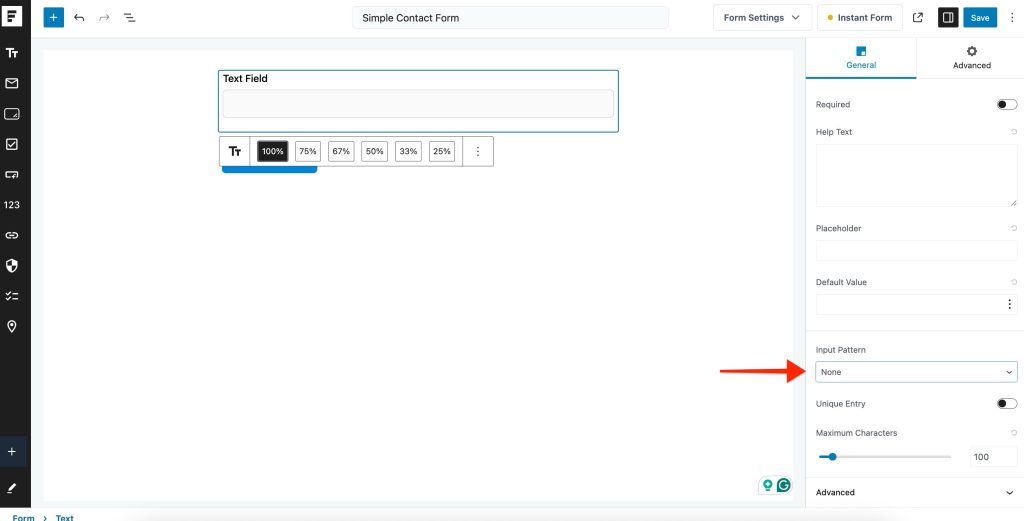Click the Form breadcrumb link
This screenshot has width=1024, height=521.
(x=24, y=518)
